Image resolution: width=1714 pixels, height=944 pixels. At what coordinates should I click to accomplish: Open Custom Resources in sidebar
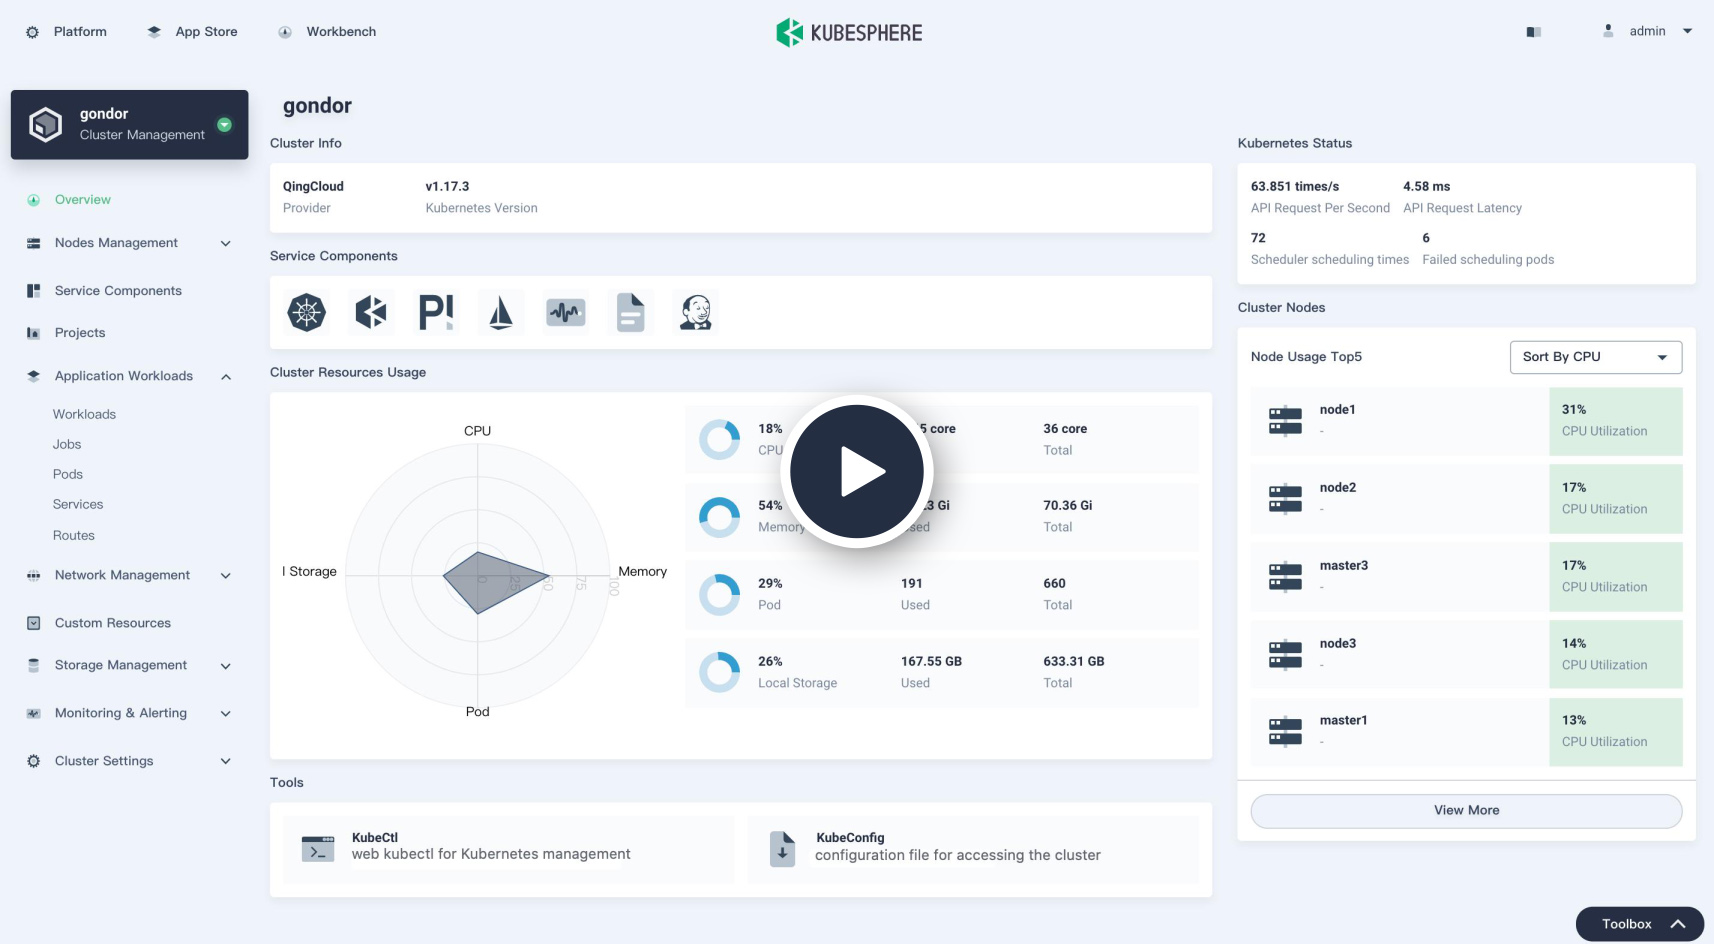(x=113, y=623)
